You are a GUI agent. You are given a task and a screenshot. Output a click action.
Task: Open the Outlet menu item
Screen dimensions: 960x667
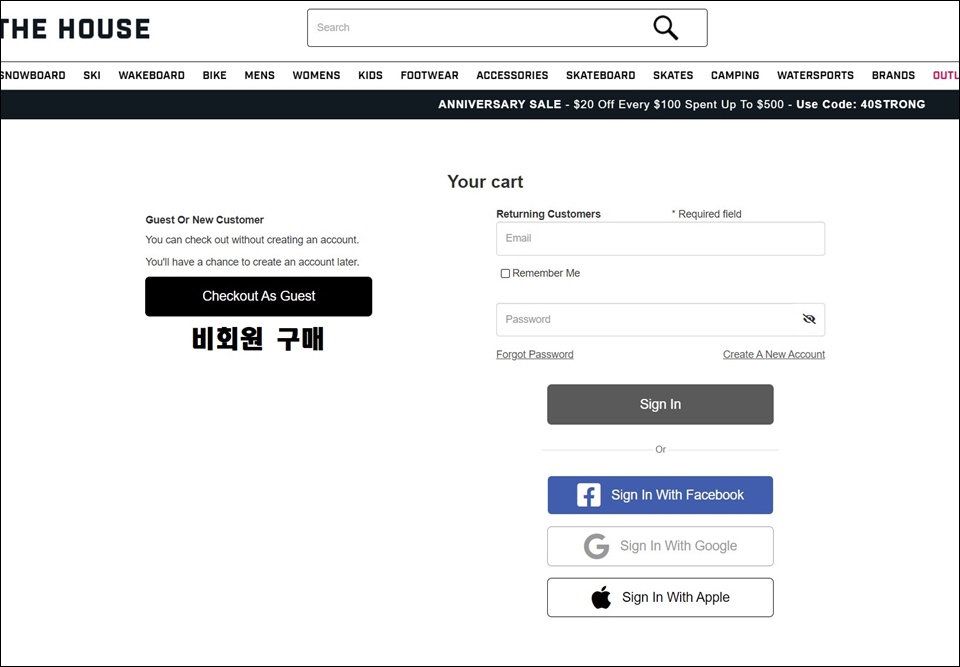tap(946, 75)
